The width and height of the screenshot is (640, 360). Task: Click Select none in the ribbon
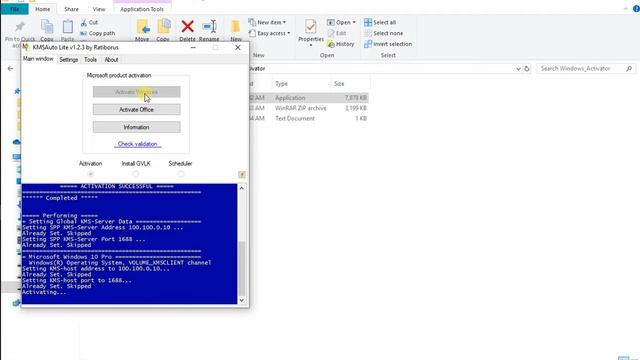(x=384, y=33)
